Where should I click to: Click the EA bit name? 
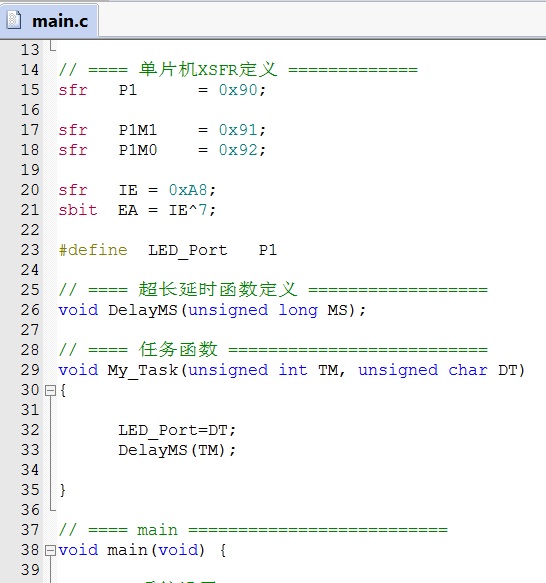pyautogui.click(x=128, y=210)
